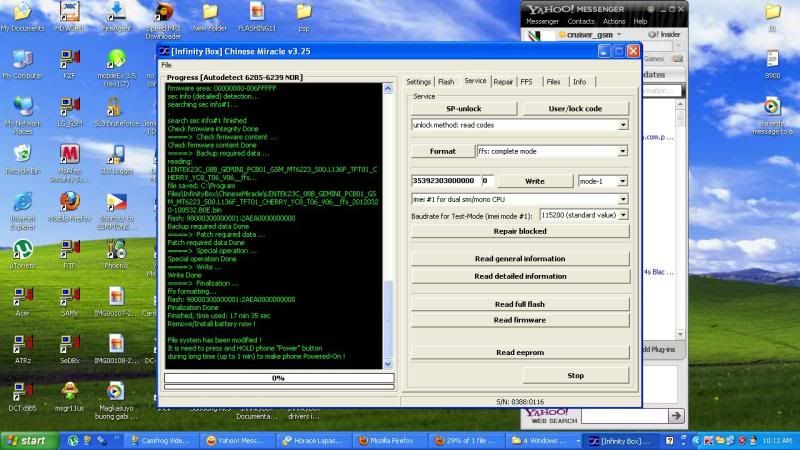800x450 pixels.
Task: Launch uTorrent desktop shortcut
Action: click(22, 254)
